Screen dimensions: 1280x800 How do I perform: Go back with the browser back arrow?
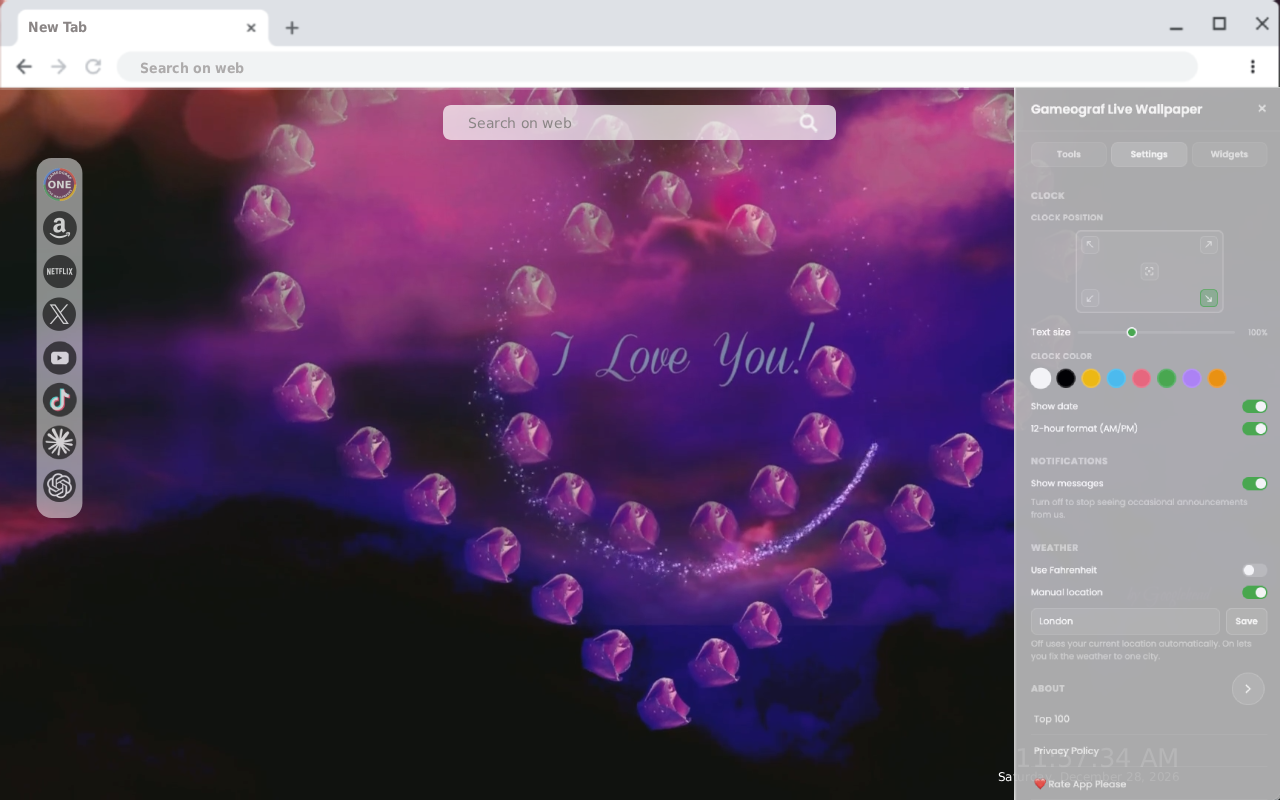pyautogui.click(x=24, y=67)
